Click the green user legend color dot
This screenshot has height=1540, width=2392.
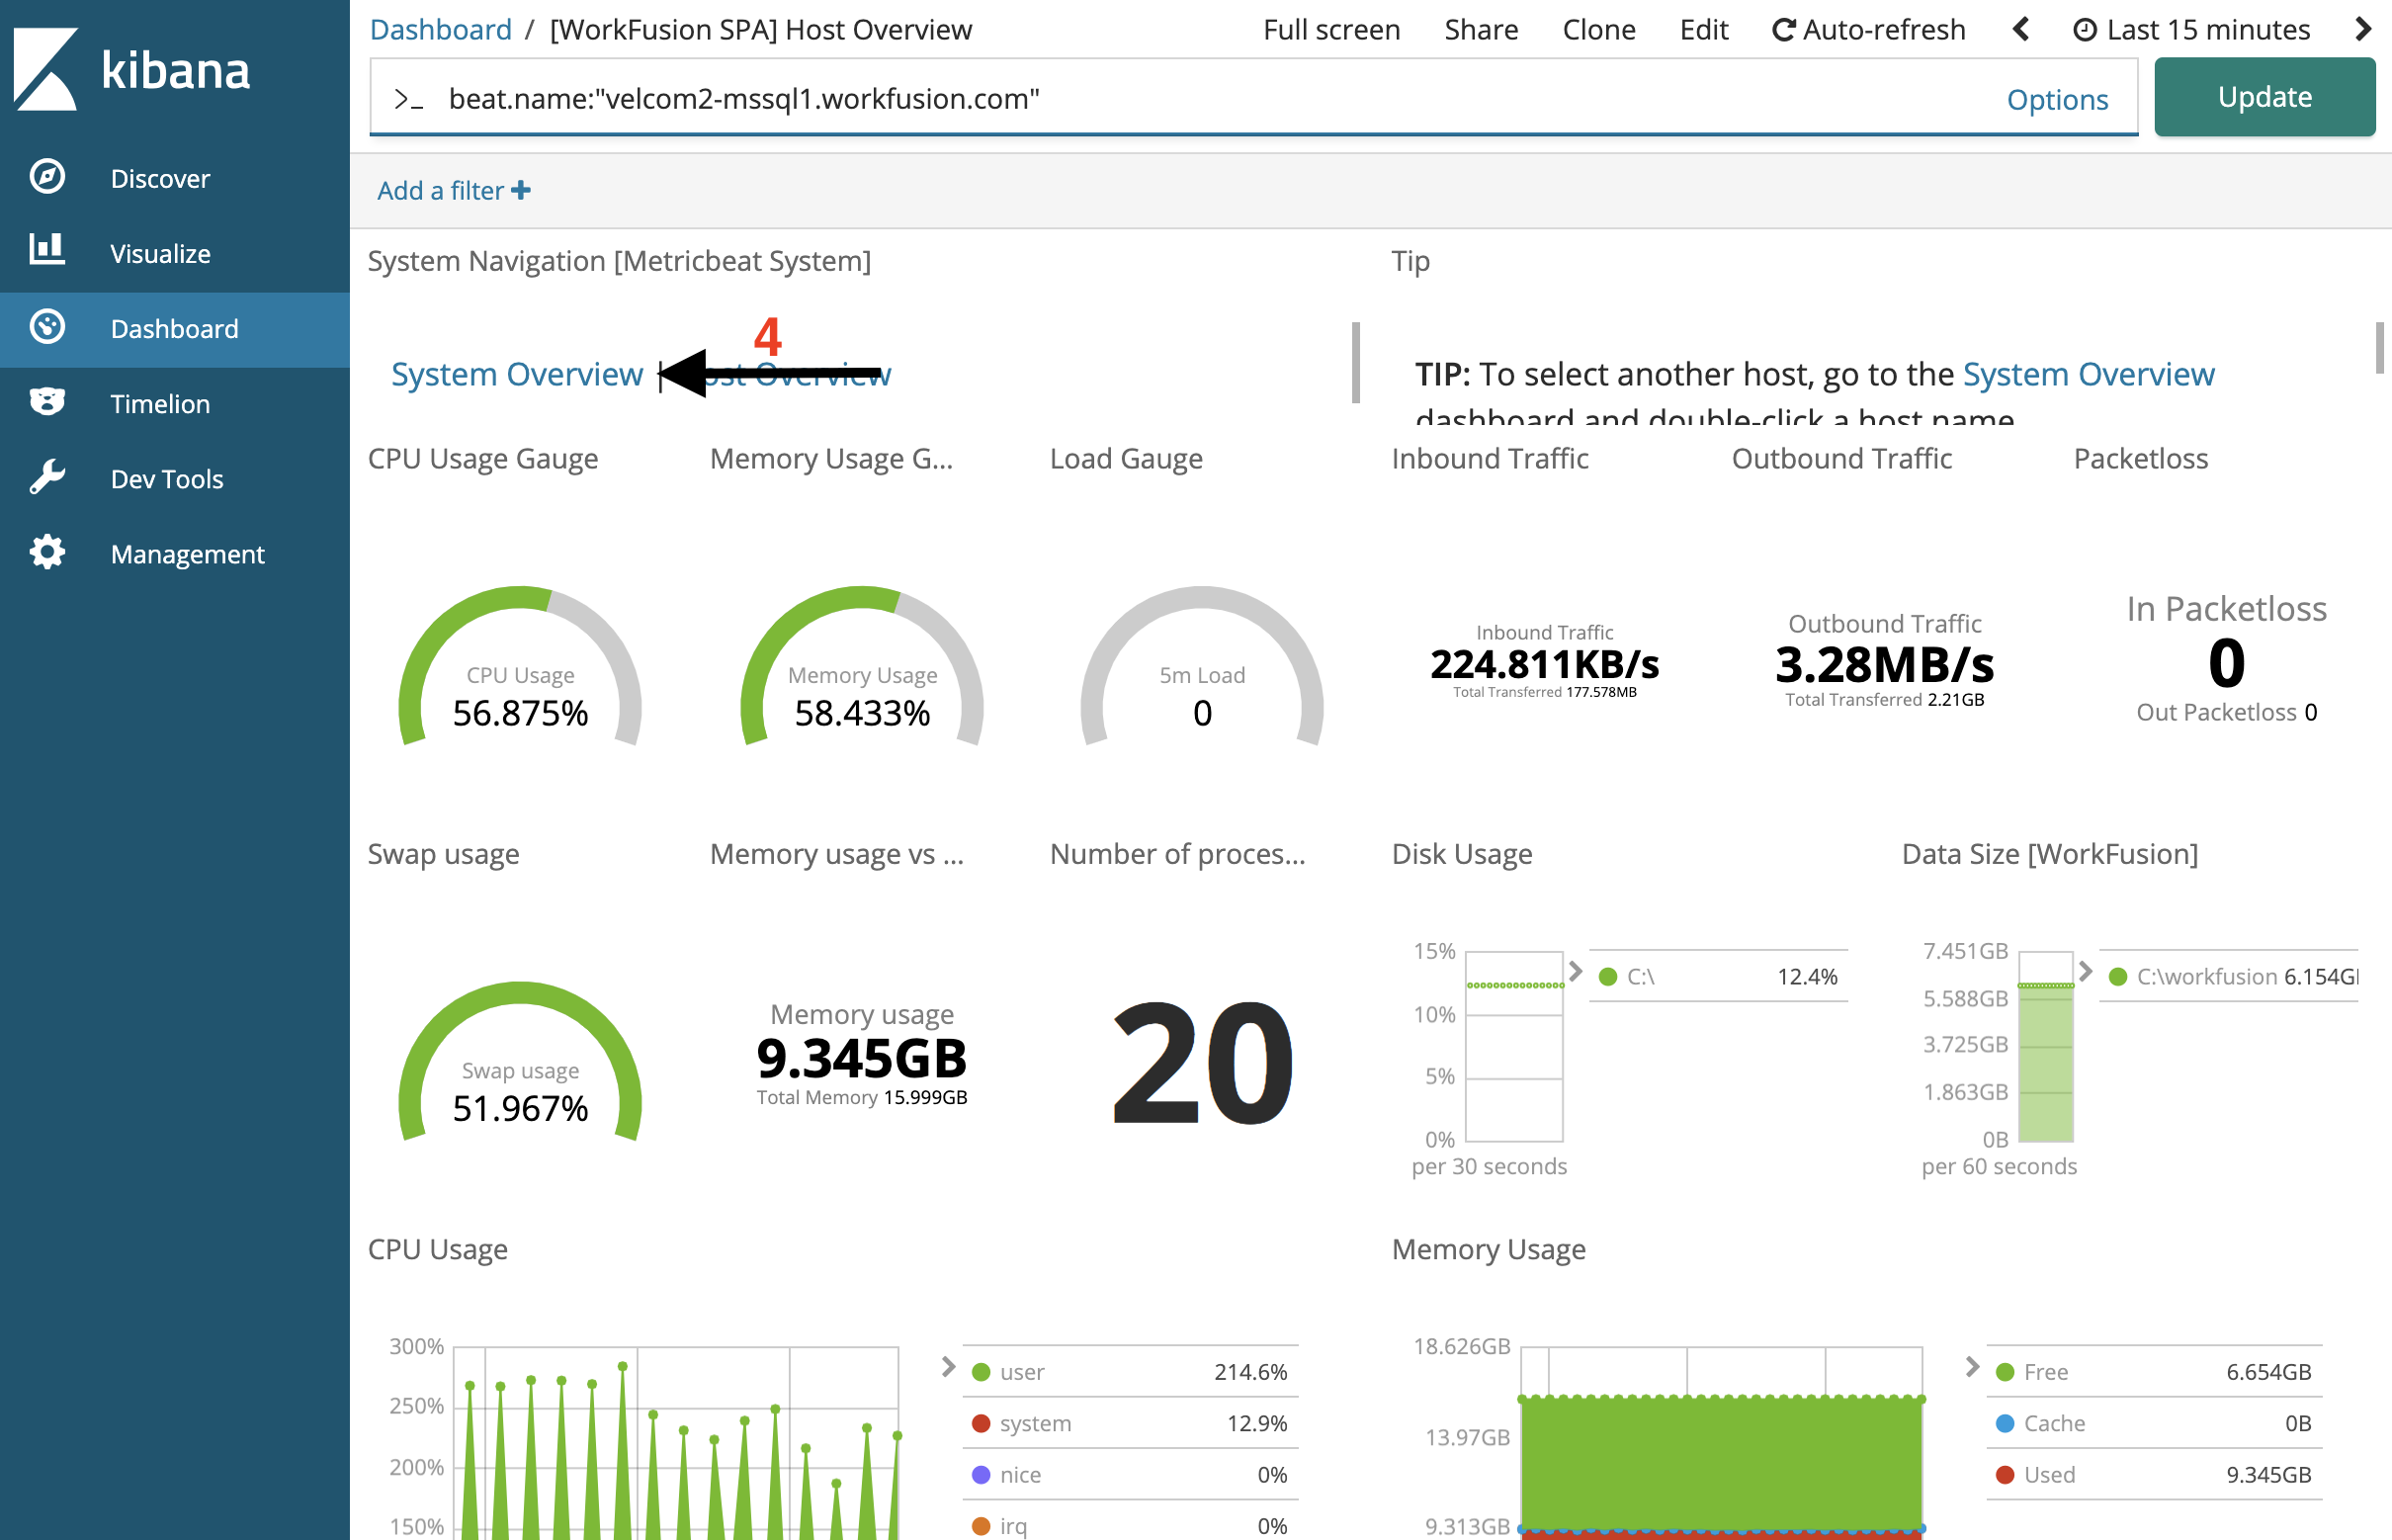[981, 1372]
